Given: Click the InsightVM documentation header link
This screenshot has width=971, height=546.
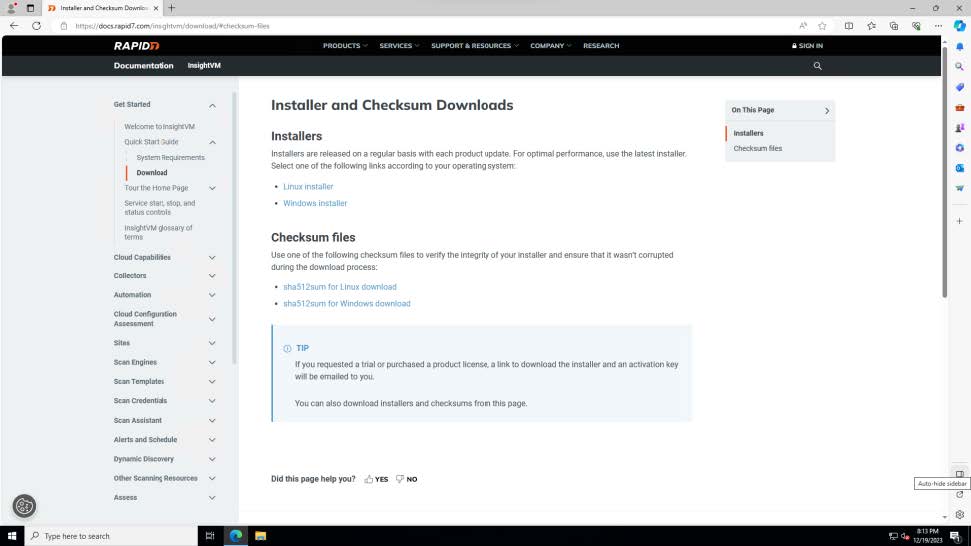Looking at the screenshot, I should 204,66.
